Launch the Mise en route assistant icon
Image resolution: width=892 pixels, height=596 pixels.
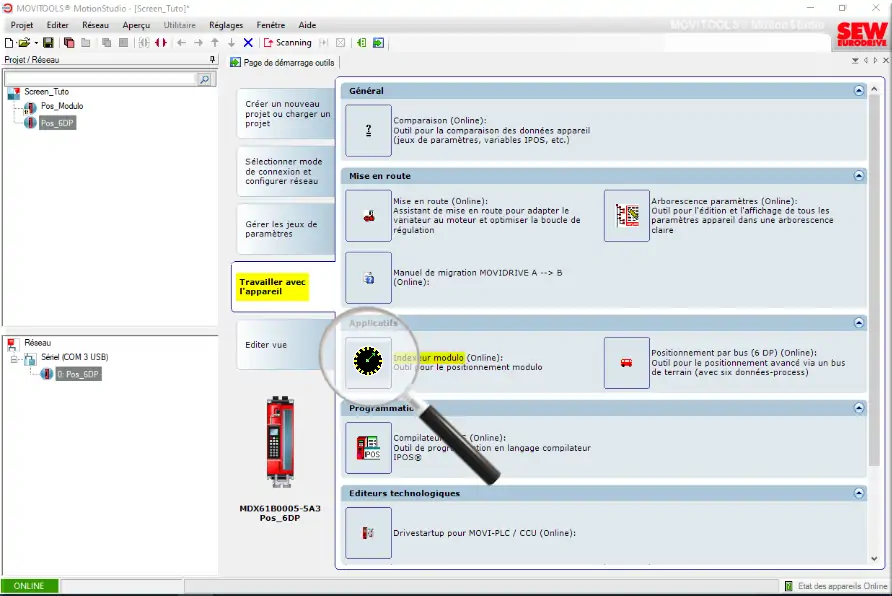click(x=368, y=216)
